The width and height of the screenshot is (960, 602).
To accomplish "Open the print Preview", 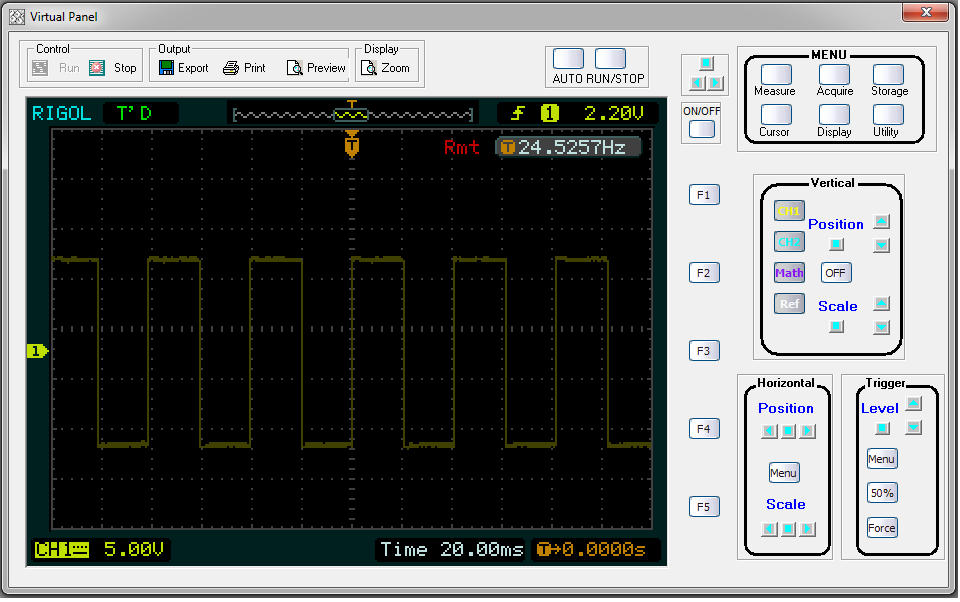I will click(x=294, y=68).
